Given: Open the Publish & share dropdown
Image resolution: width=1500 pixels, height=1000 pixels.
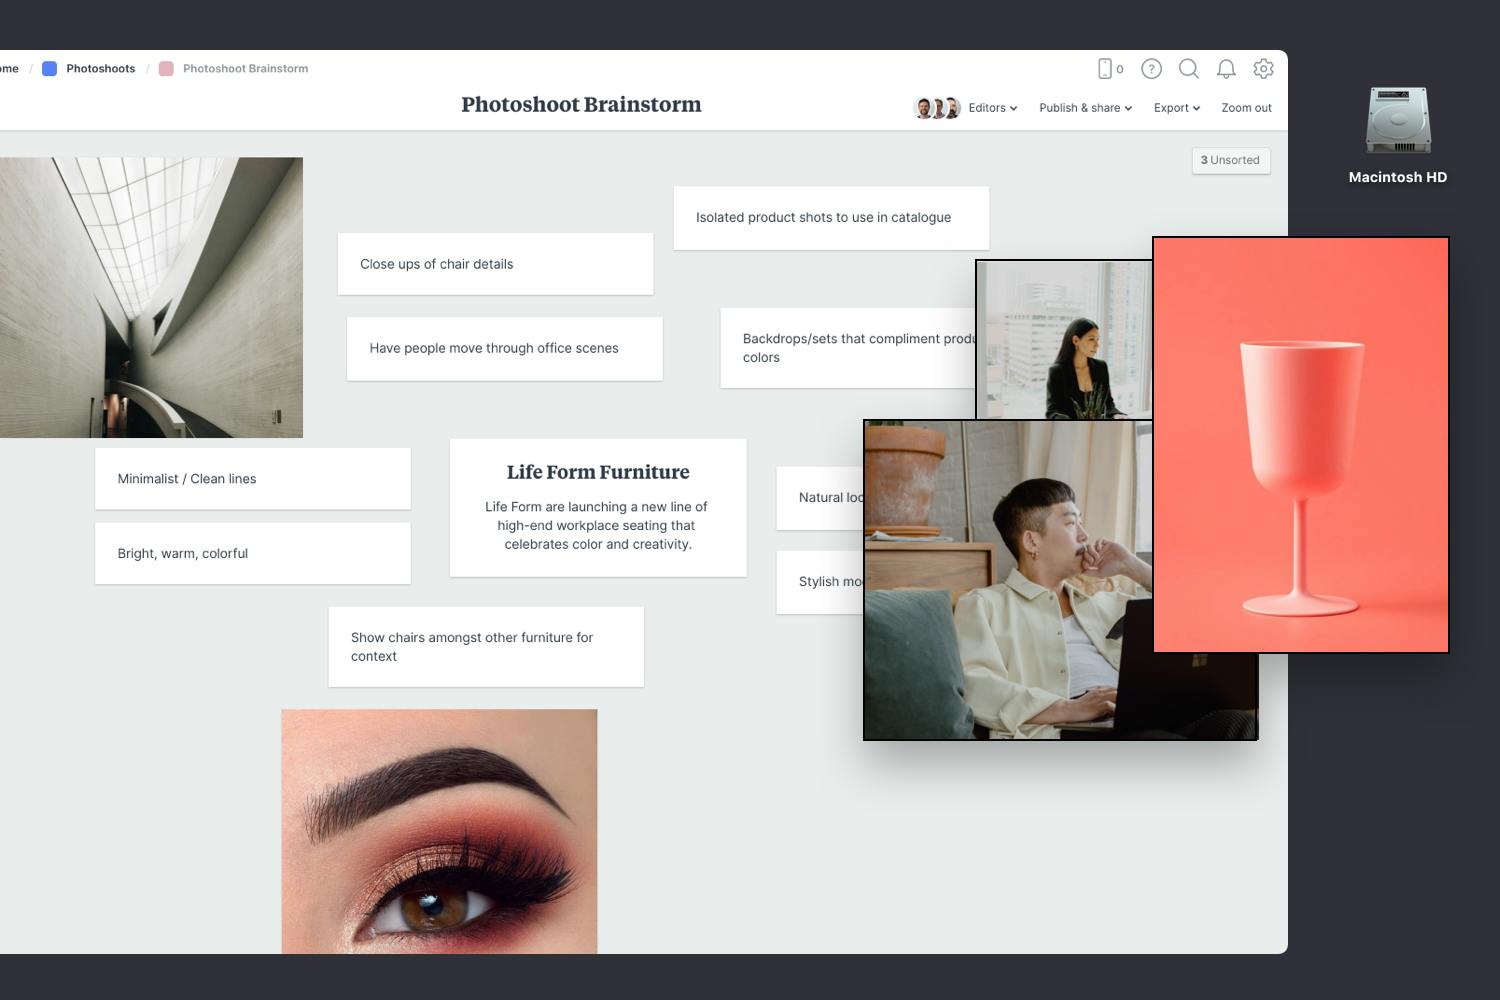Looking at the screenshot, I should pos(1085,108).
